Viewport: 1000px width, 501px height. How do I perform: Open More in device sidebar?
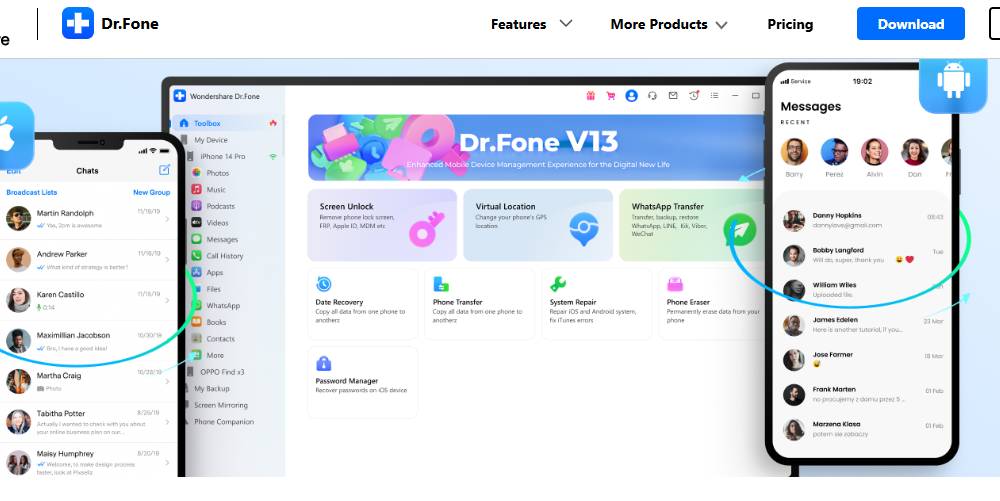click(208, 355)
